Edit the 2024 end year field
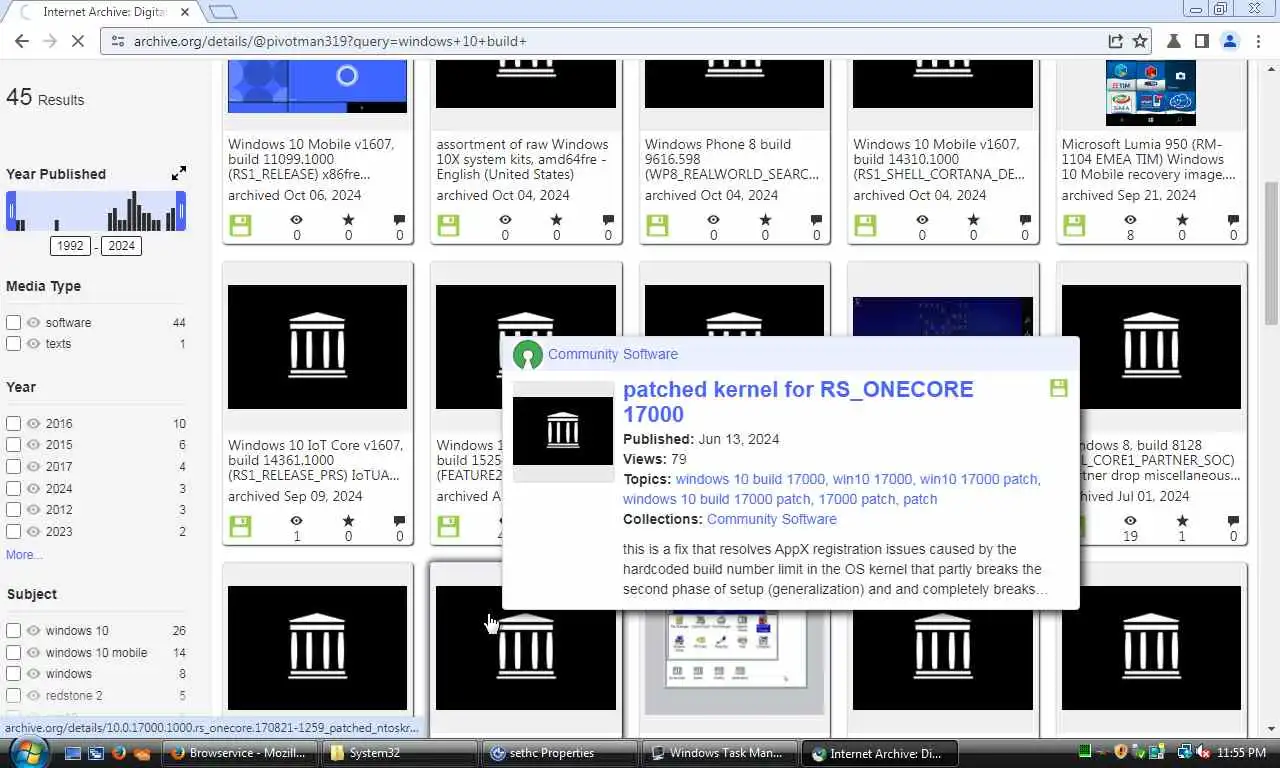The height and width of the screenshot is (768, 1280). click(x=122, y=246)
